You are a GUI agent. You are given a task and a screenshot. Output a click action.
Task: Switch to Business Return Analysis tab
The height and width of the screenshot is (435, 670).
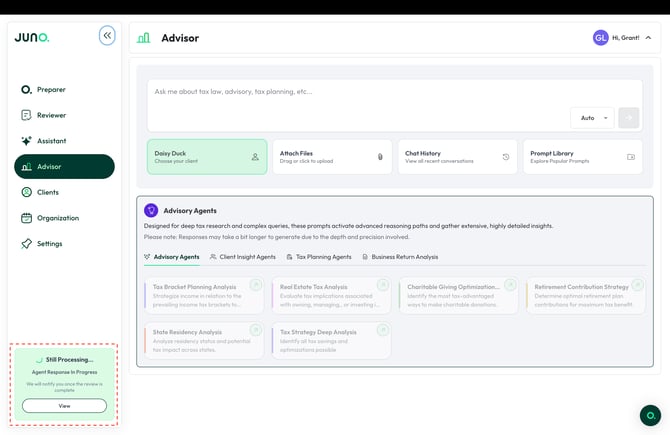[400, 257]
